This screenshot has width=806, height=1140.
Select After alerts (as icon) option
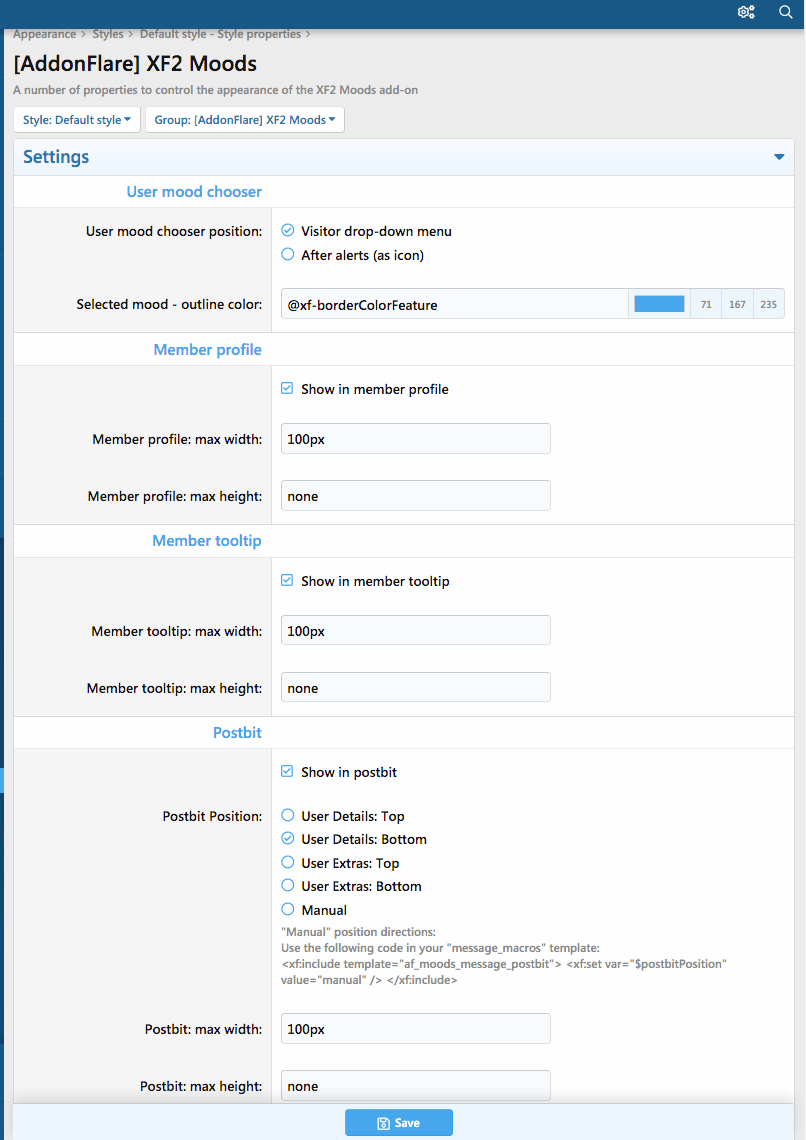coord(288,255)
